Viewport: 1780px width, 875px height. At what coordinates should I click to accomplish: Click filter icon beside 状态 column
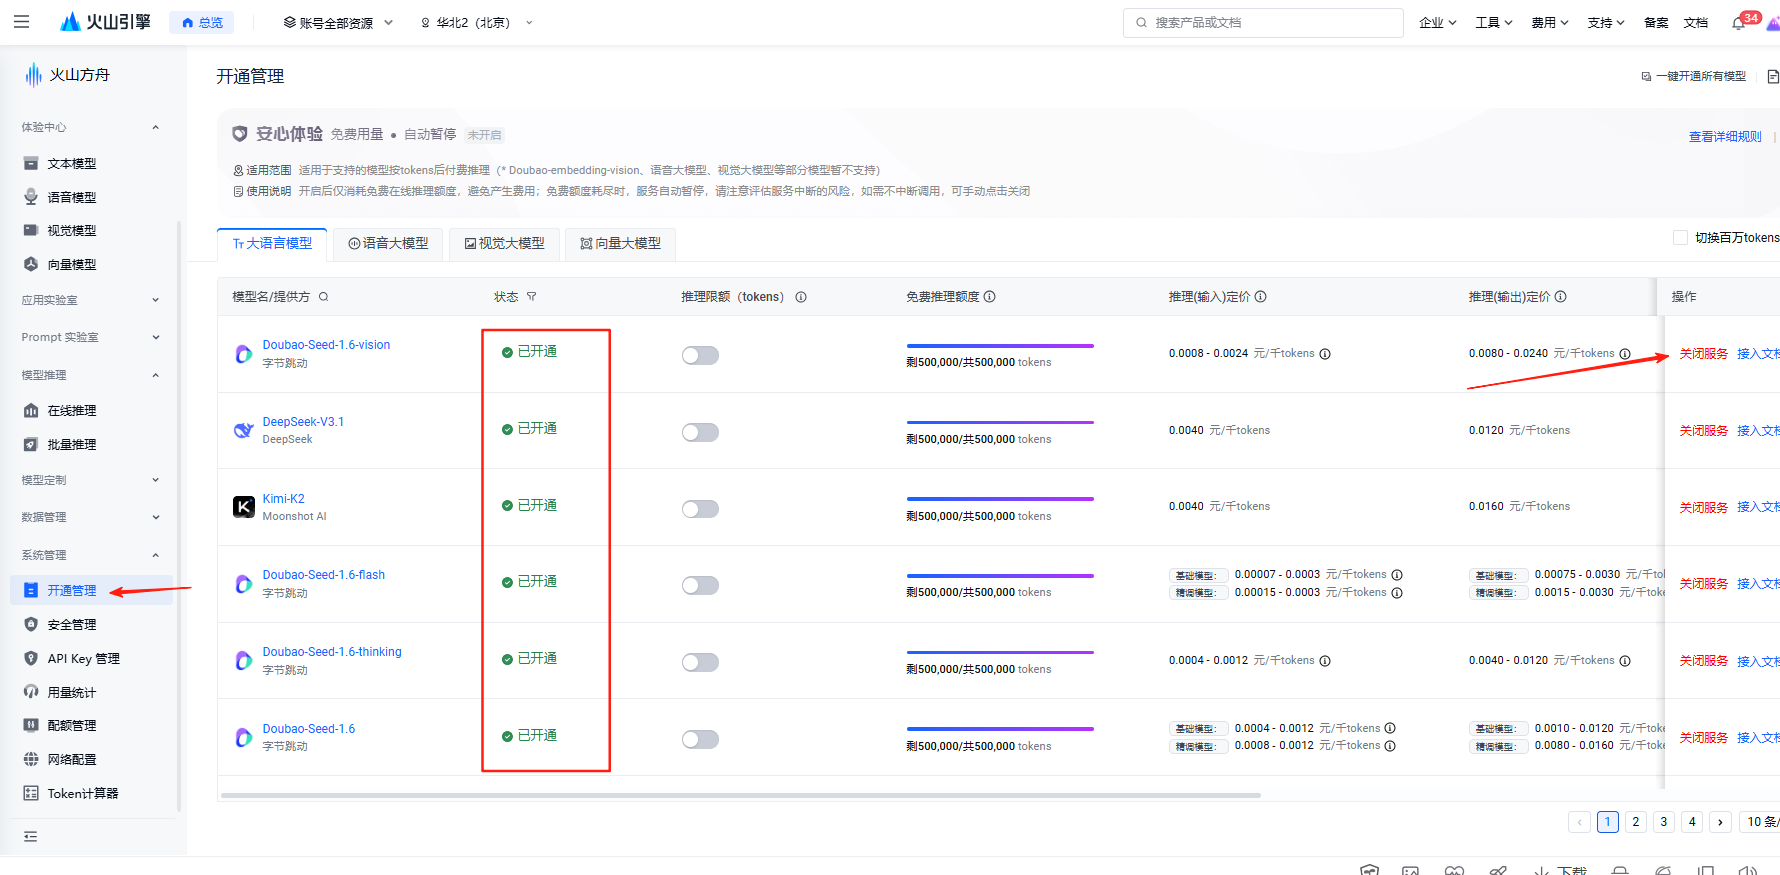tap(531, 297)
